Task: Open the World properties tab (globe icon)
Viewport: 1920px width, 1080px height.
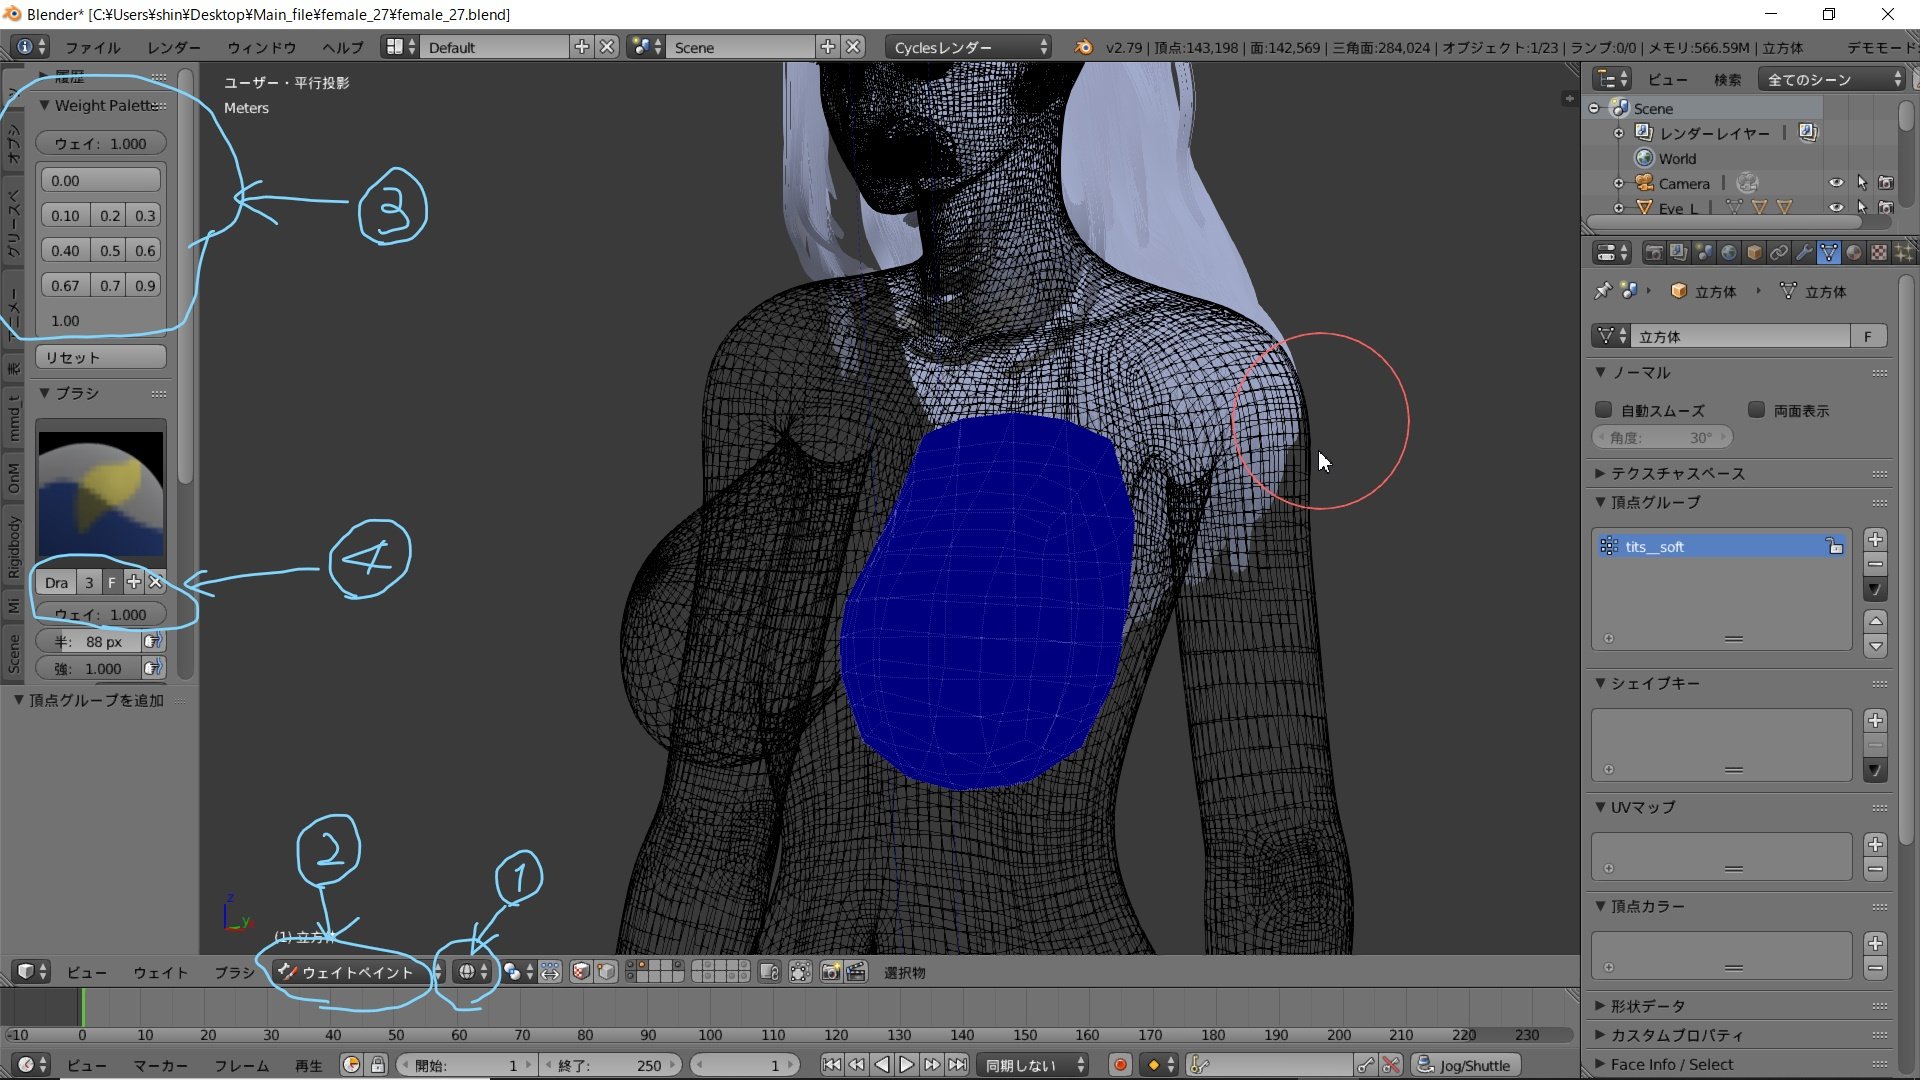Action: [1729, 253]
